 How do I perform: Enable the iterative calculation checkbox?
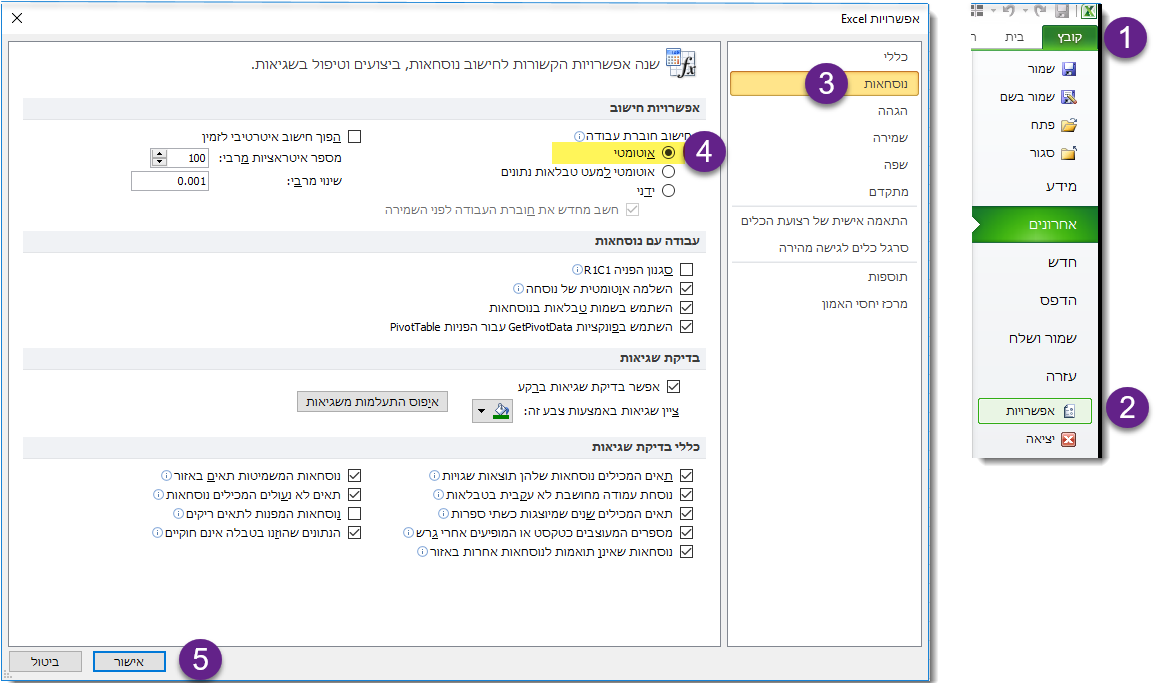[x=353, y=136]
